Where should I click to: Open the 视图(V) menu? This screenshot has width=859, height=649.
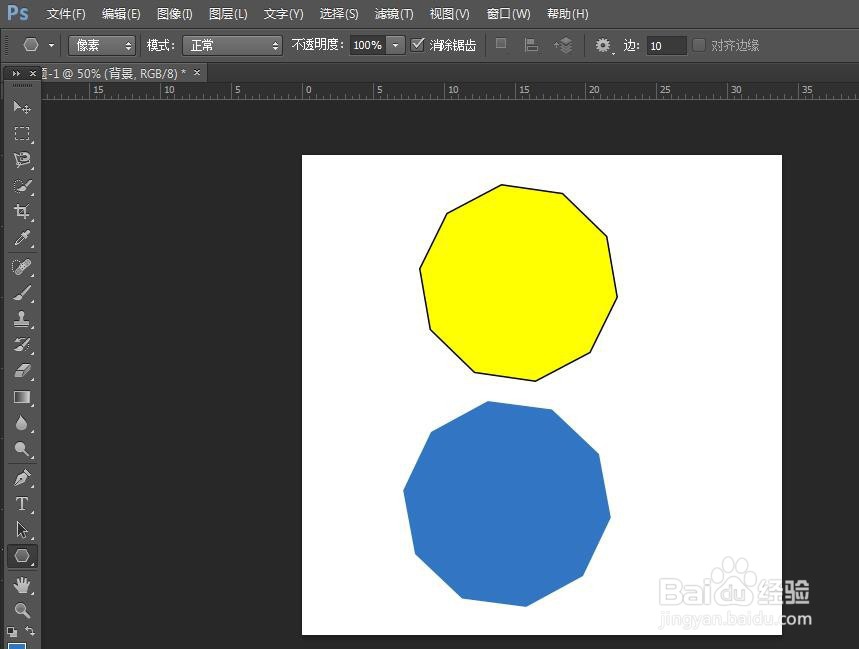click(449, 14)
